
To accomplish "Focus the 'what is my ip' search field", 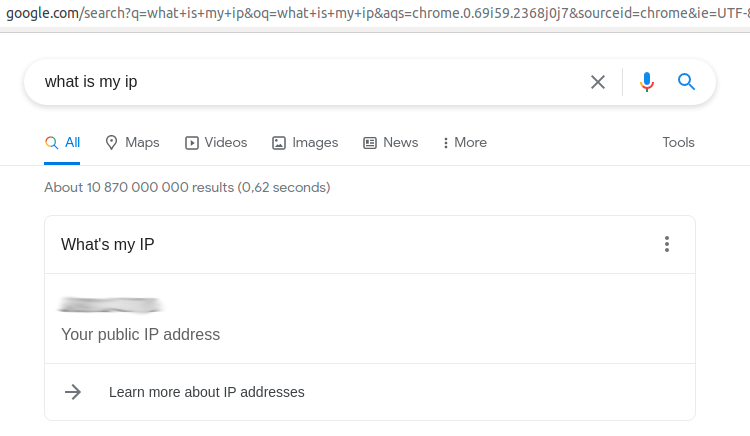I will (x=300, y=82).
